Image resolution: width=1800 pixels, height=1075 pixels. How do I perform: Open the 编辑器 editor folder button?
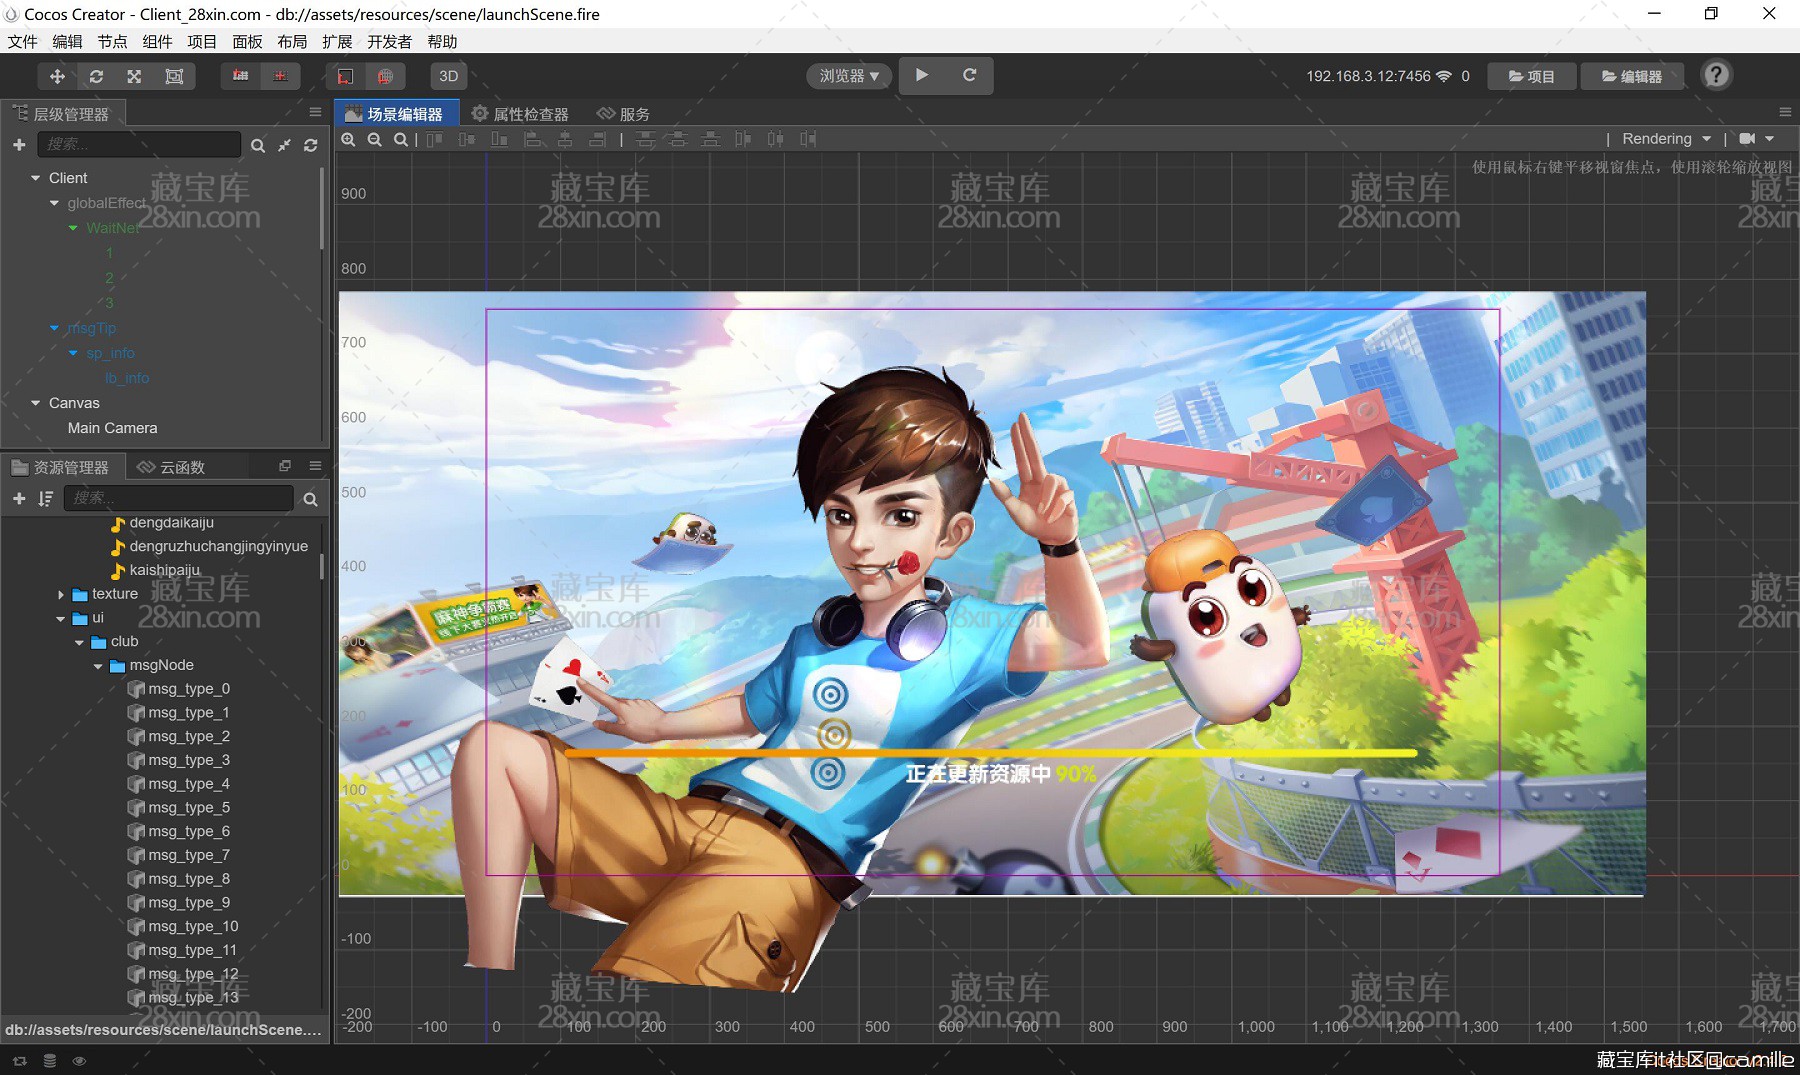(1631, 76)
